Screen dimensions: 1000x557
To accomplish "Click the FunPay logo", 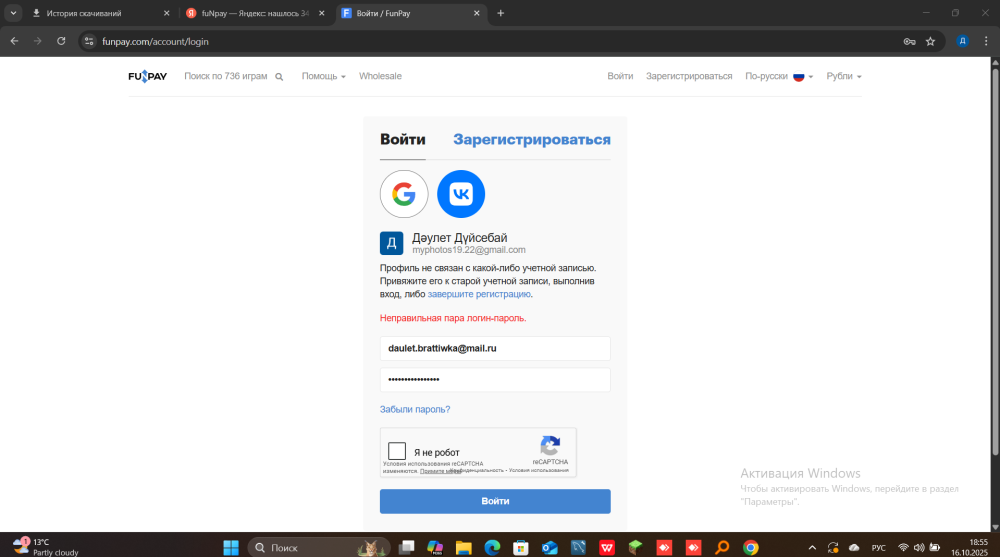I will coord(147,77).
